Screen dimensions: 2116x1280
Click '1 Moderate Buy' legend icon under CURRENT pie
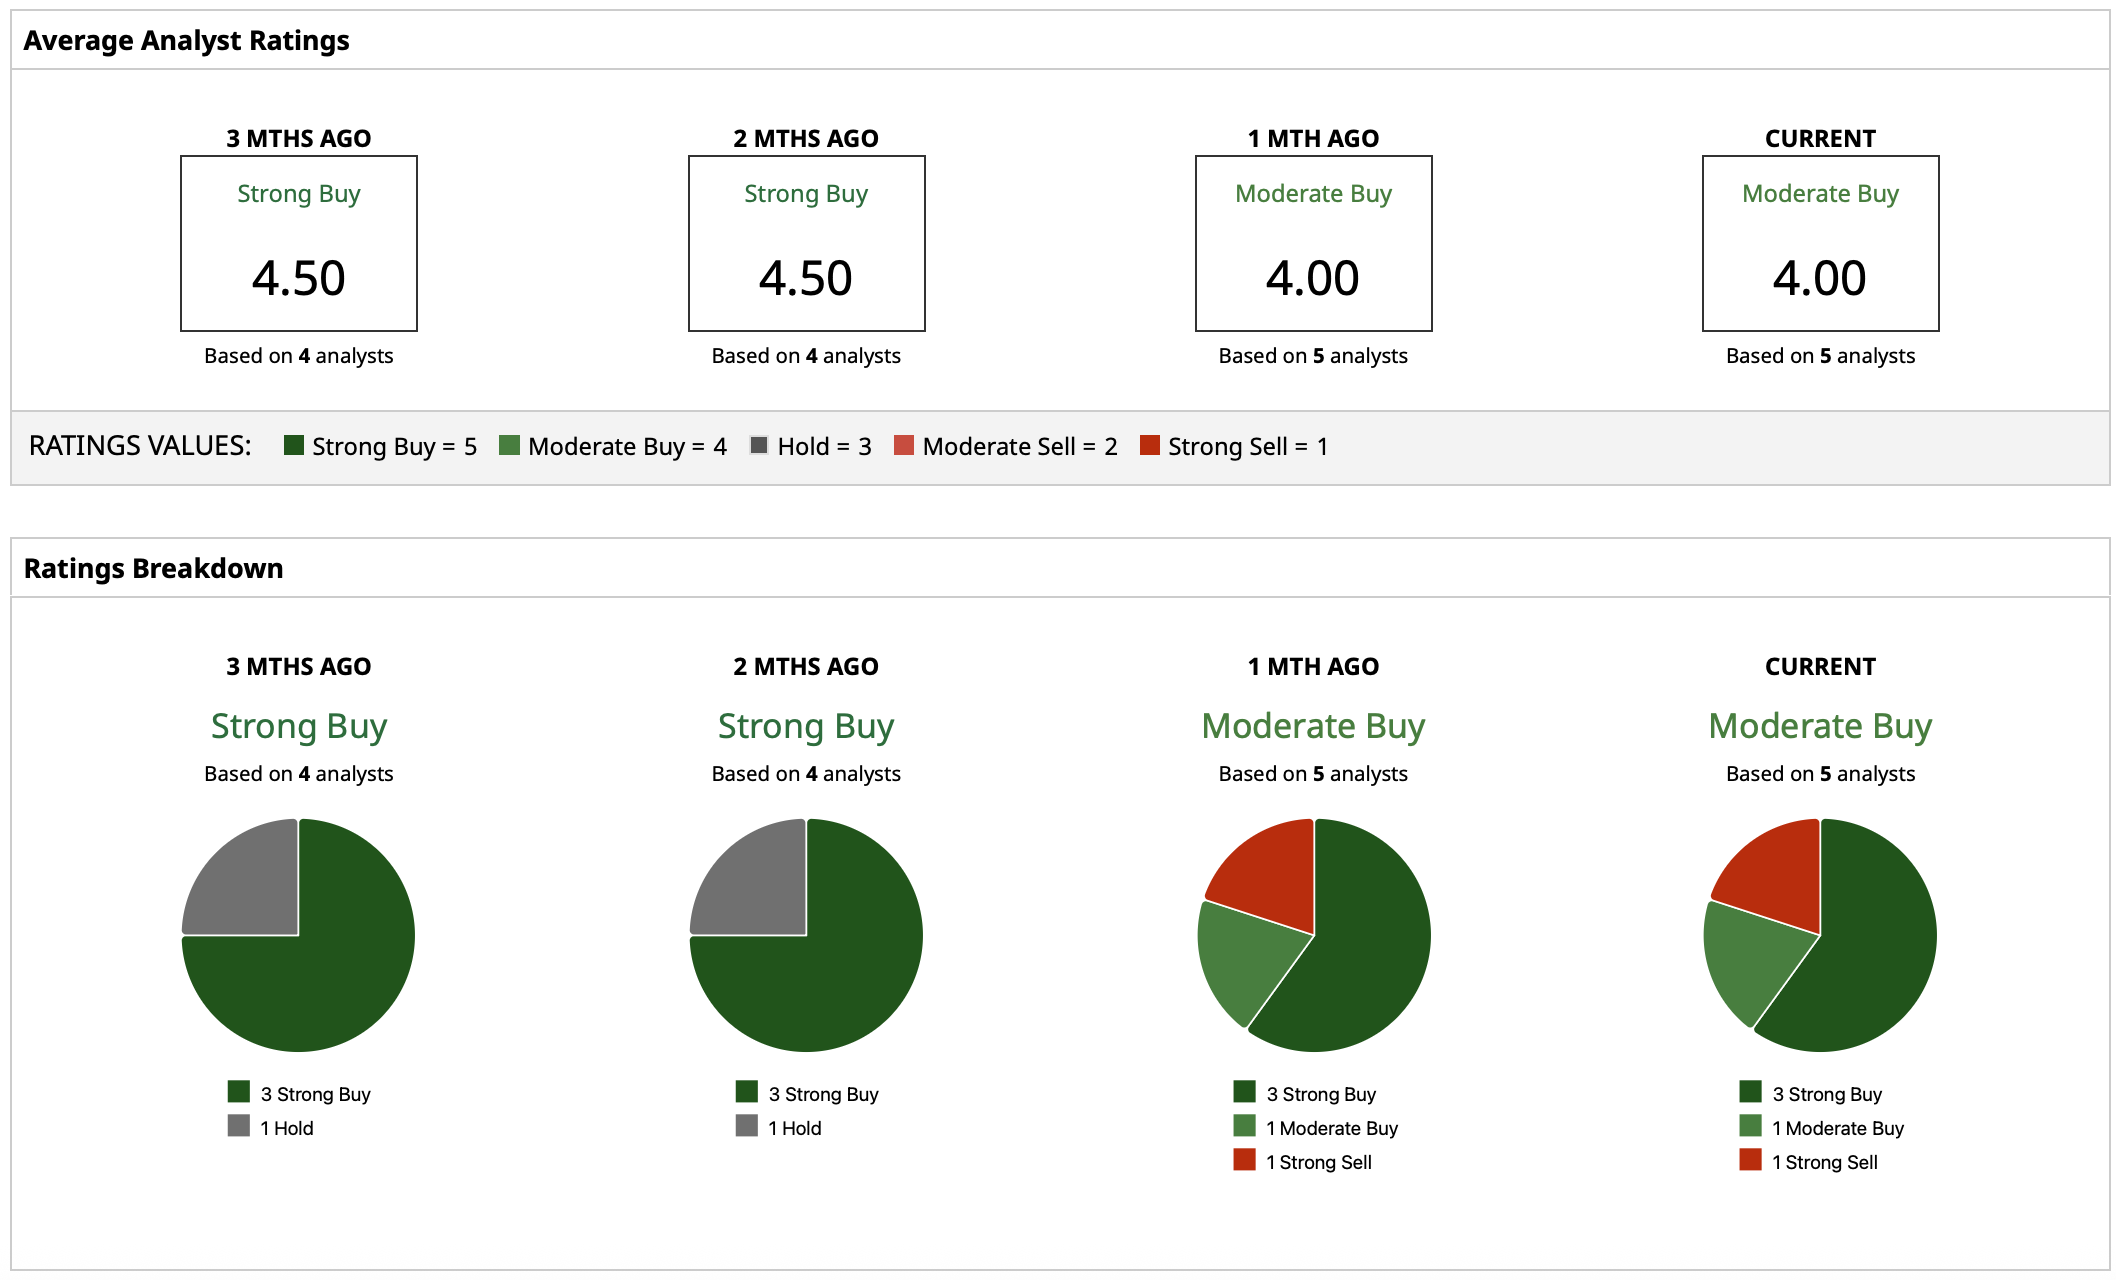[1750, 1126]
